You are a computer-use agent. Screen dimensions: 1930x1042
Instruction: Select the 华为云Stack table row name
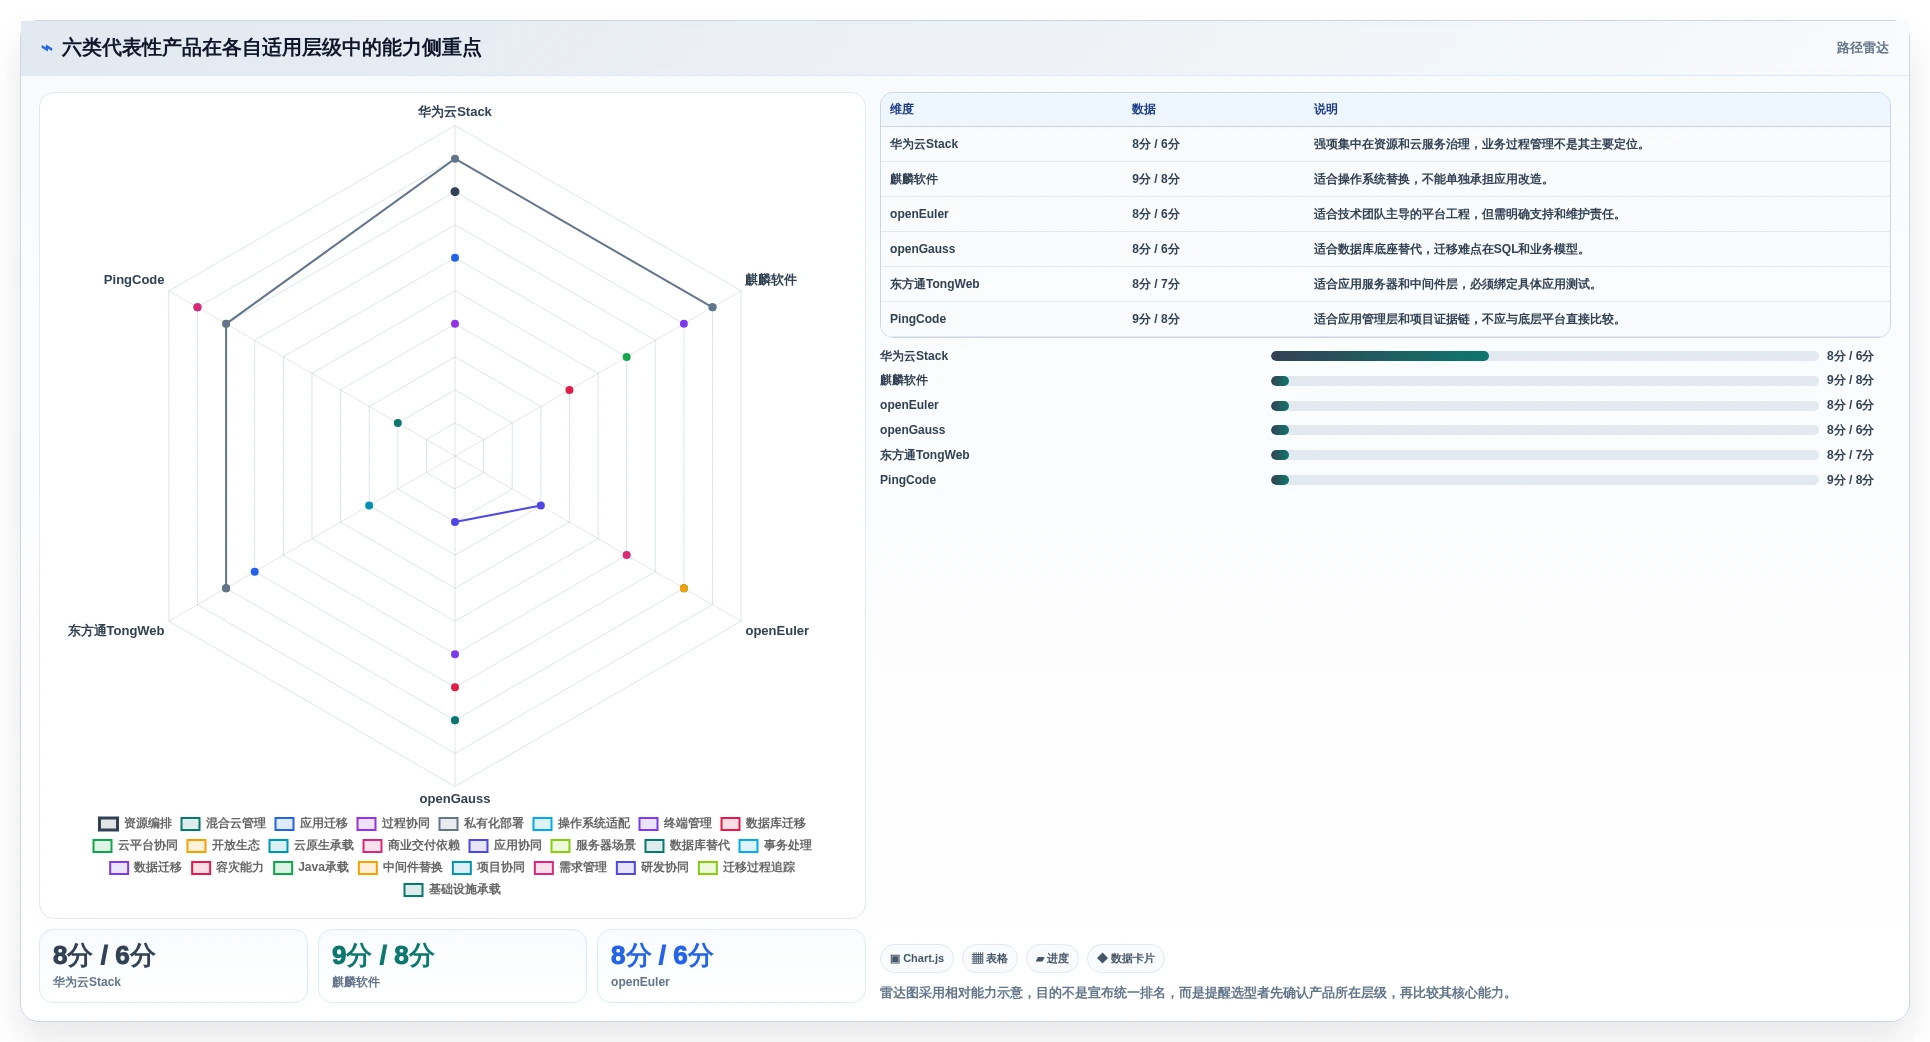(924, 144)
